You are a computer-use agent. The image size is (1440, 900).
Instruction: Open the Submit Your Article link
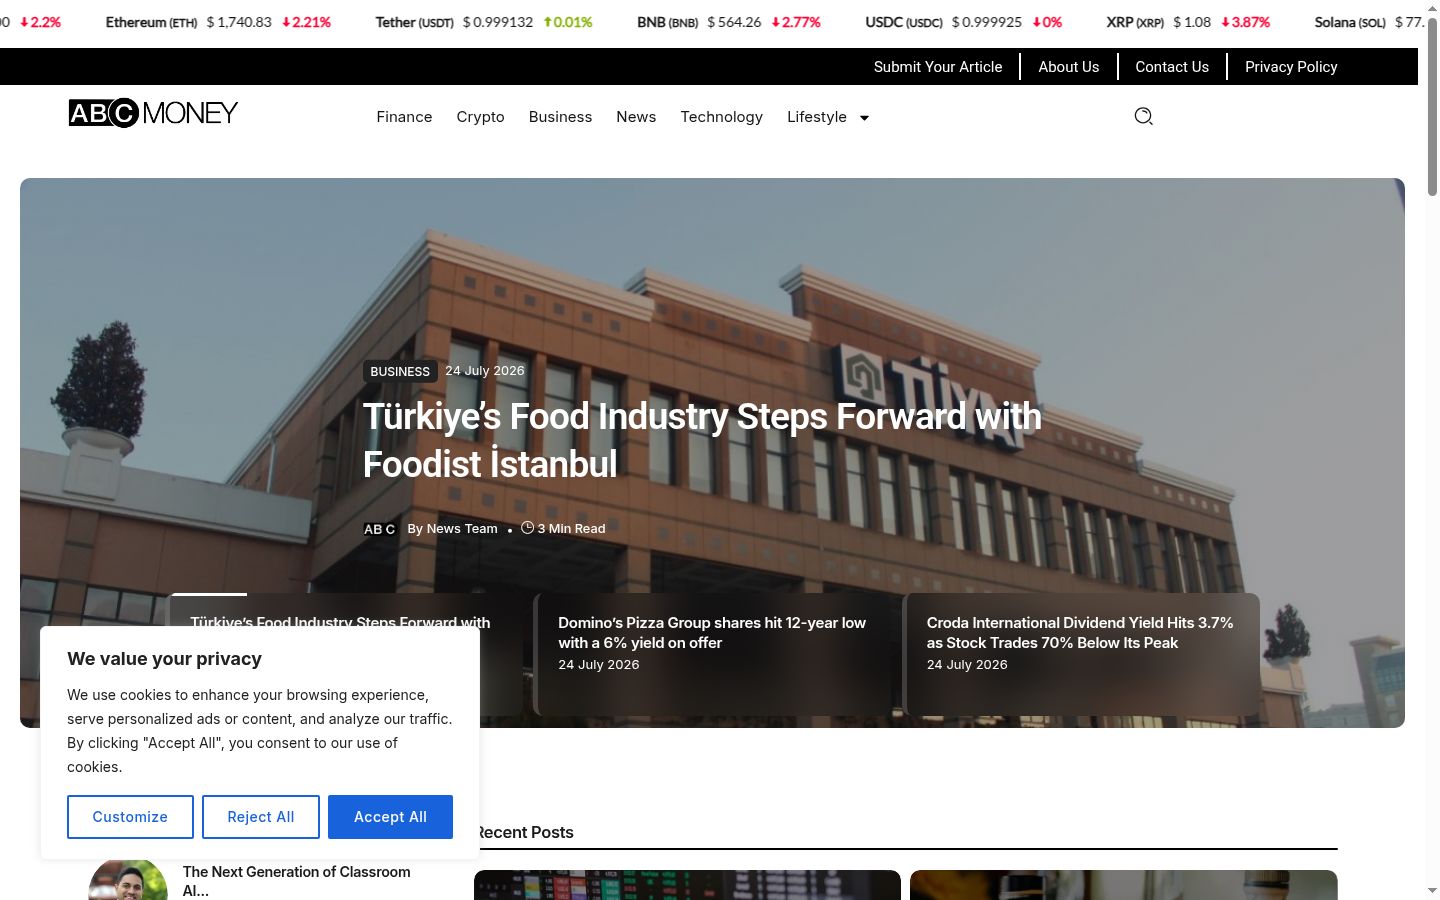[938, 67]
